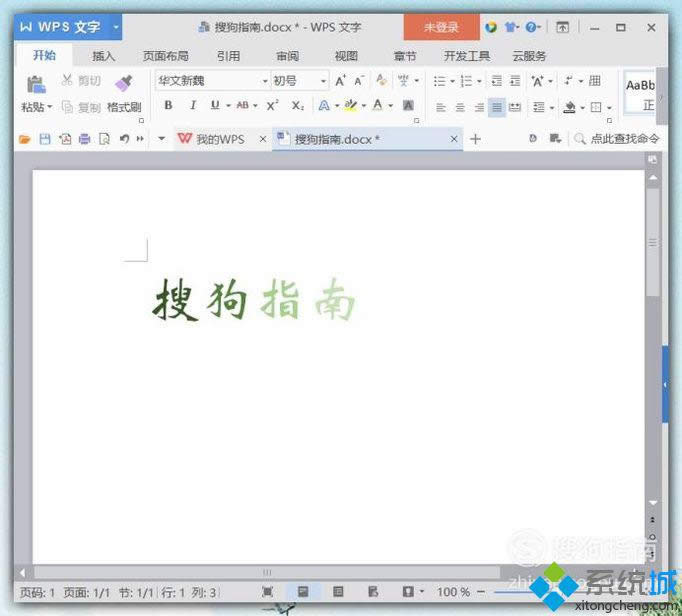Click the vertical scrollbar down arrow
Image resolution: width=682 pixels, height=616 pixels.
click(653, 502)
